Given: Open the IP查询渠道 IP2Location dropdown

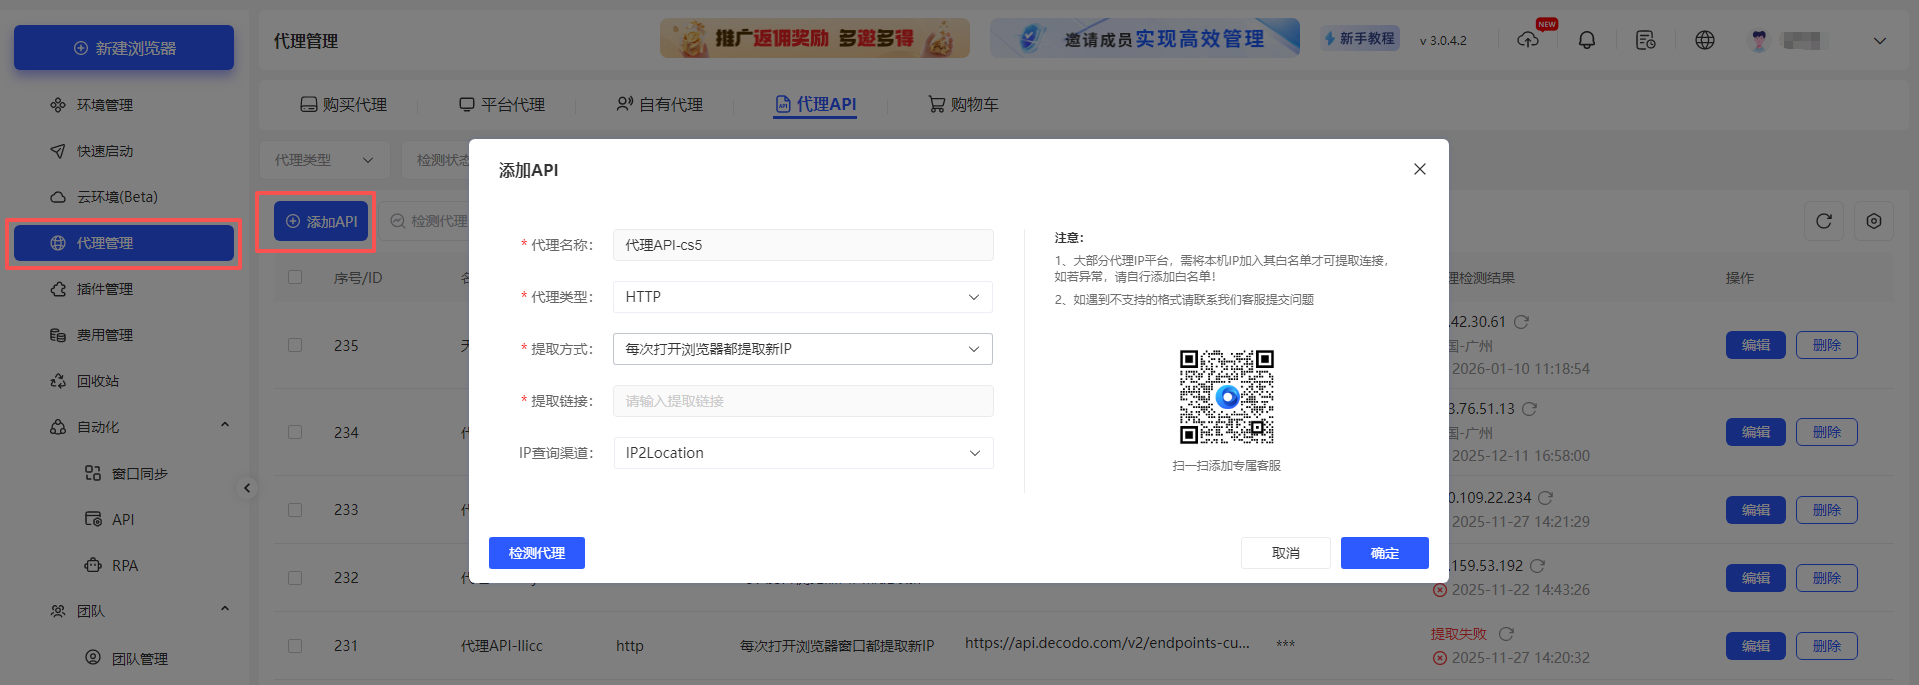Looking at the screenshot, I should [803, 453].
